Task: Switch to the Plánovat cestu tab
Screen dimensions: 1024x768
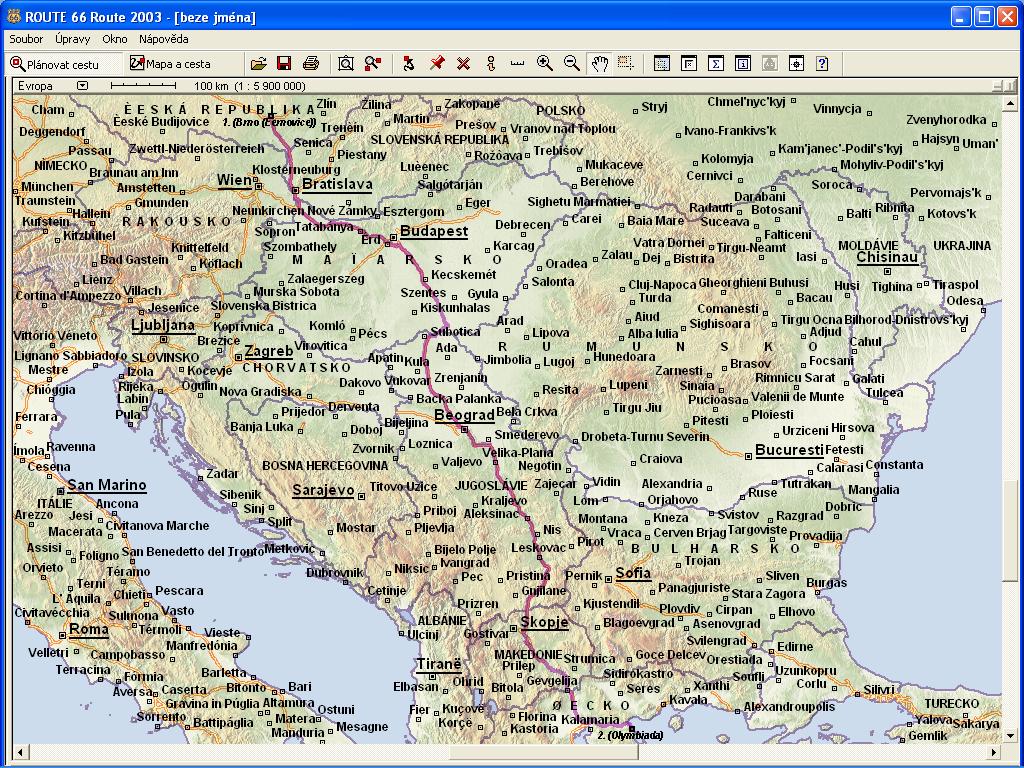Action: coord(63,64)
